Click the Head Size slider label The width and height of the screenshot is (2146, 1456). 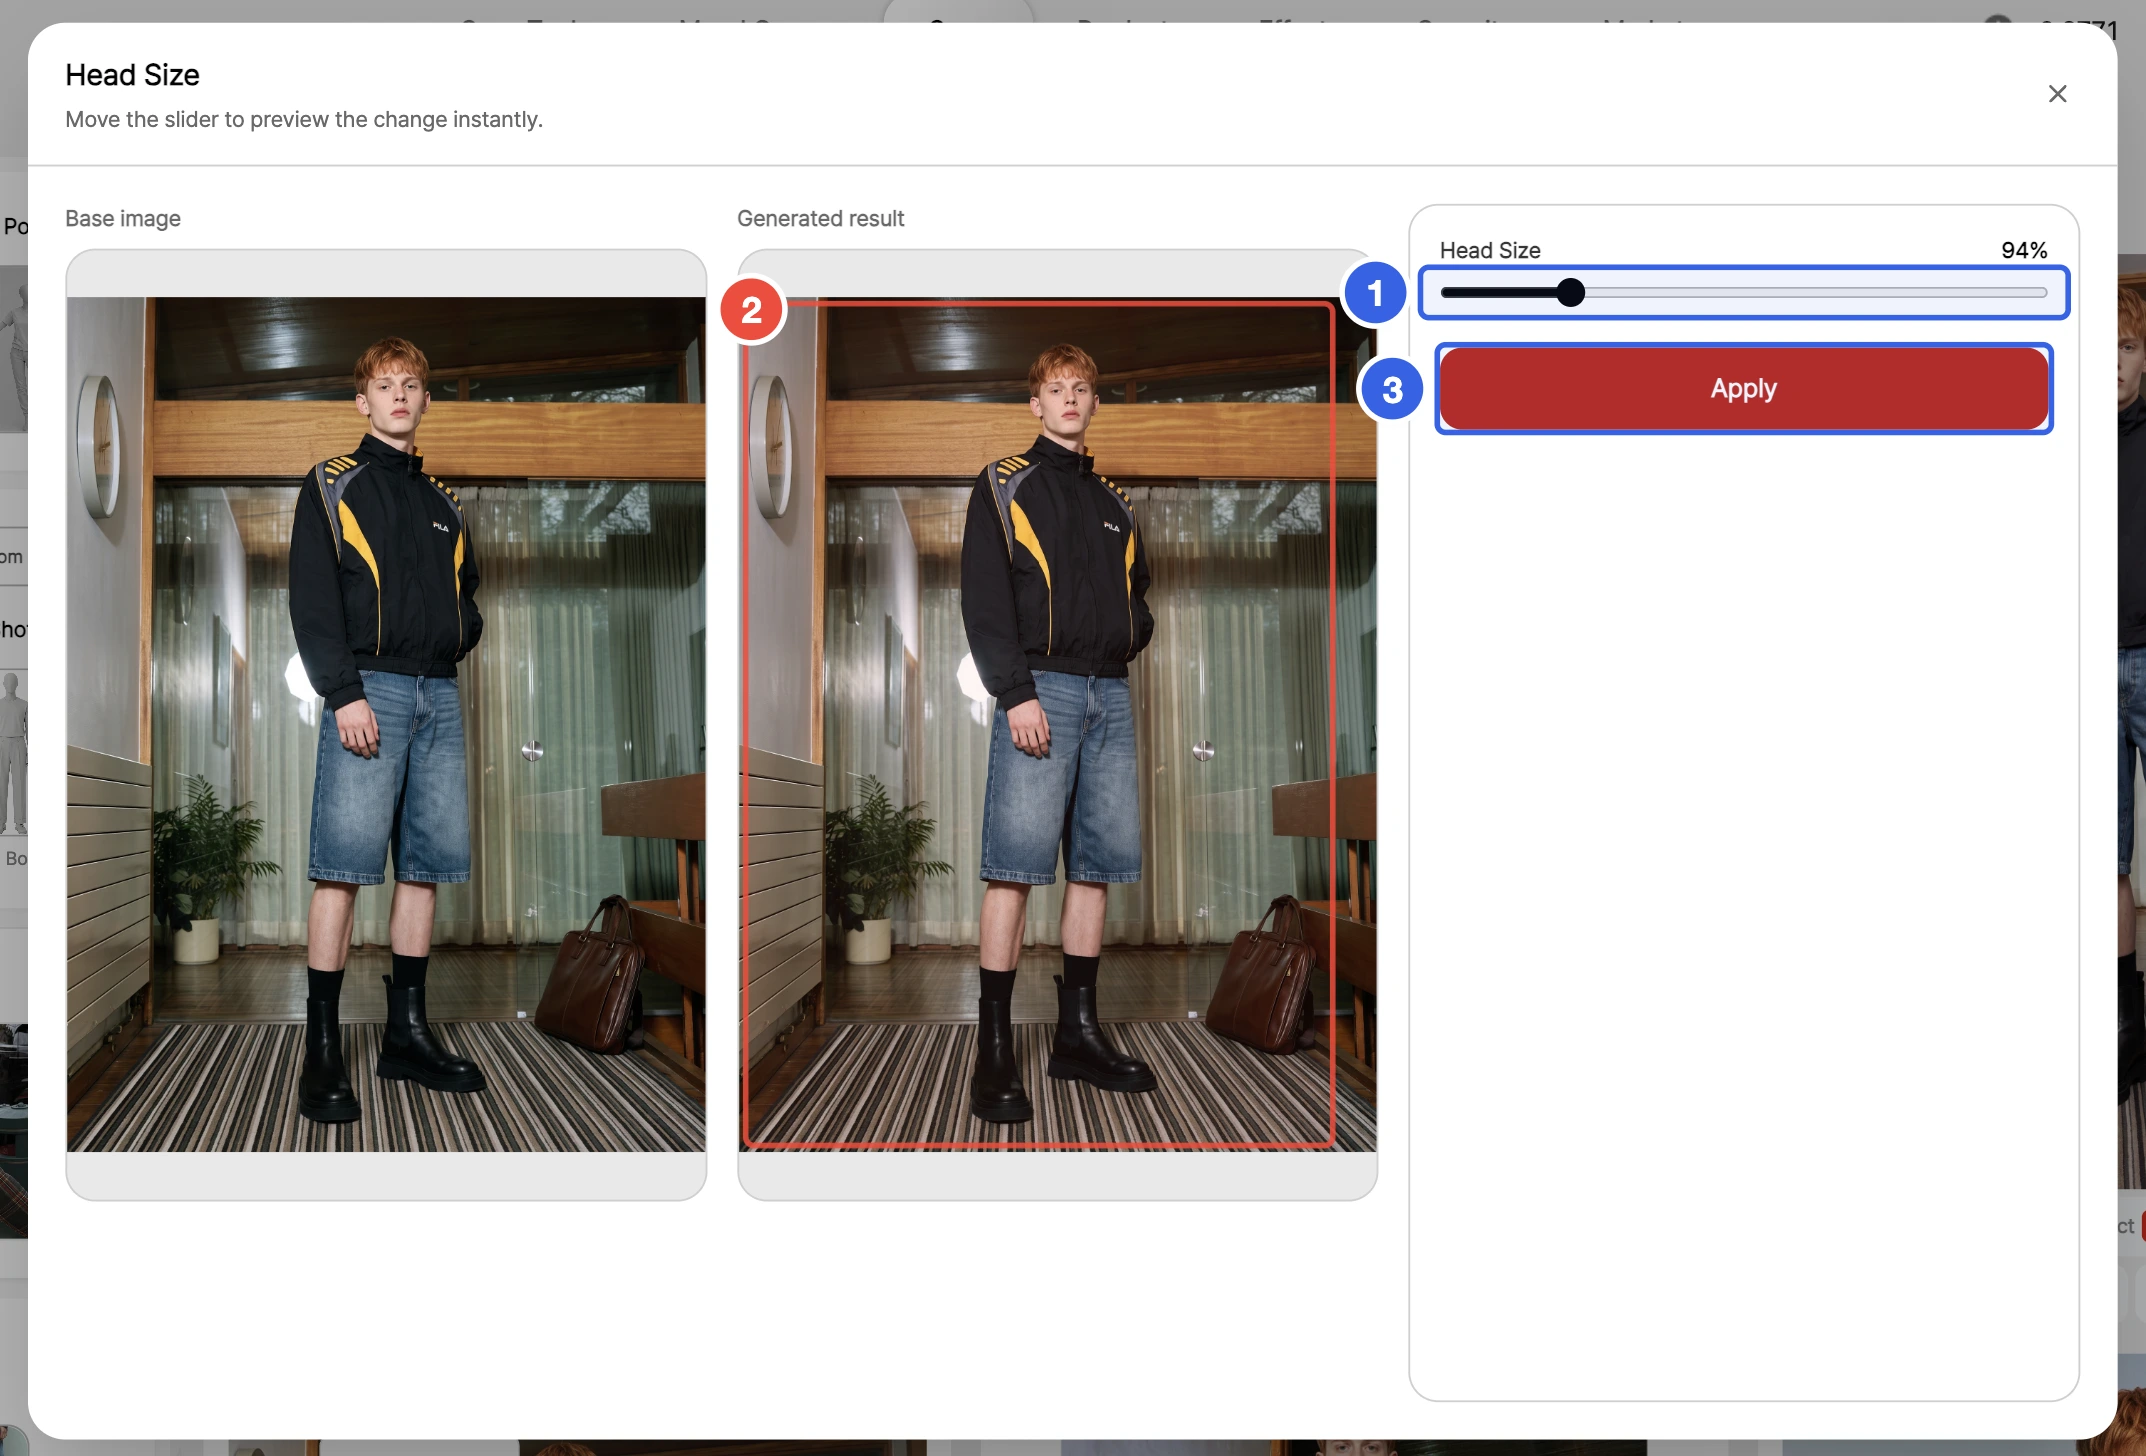point(1490,250)
